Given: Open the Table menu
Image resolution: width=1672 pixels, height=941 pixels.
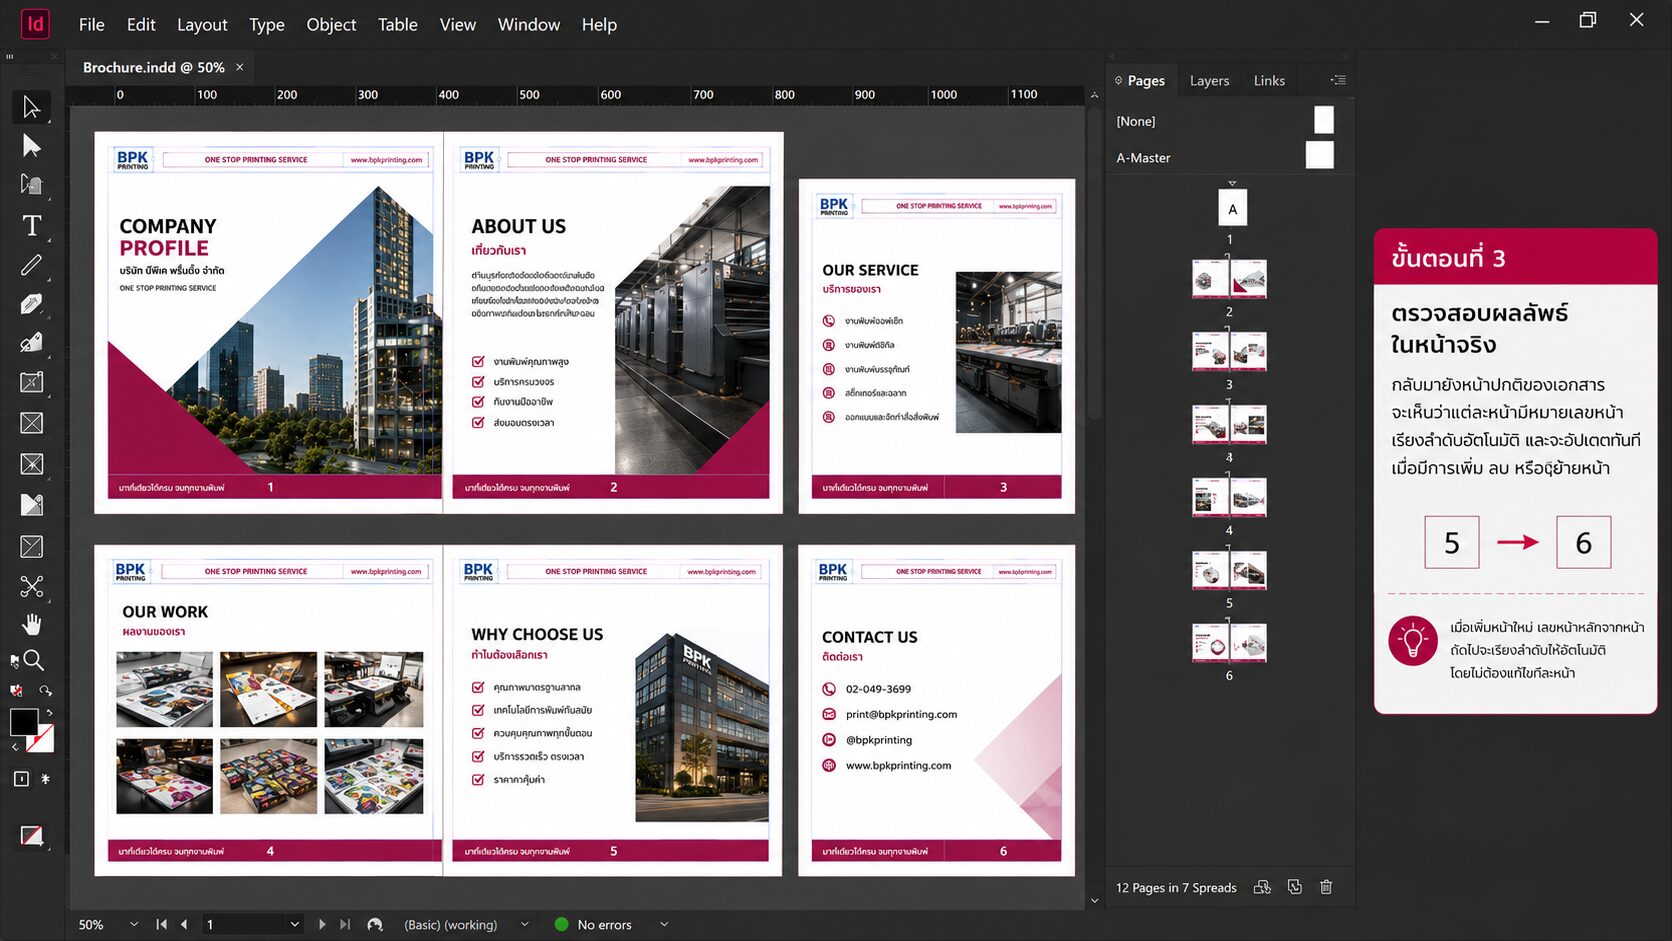Looking at the screenshot, I should click(397, 24).
